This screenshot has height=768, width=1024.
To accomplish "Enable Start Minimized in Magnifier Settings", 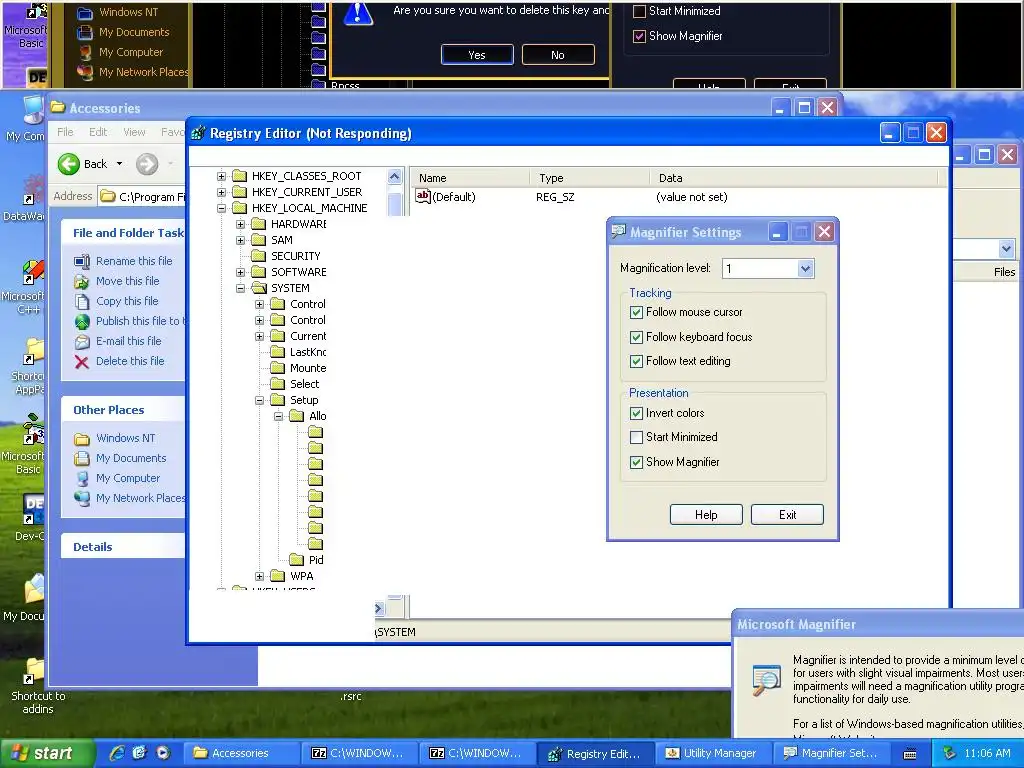I will pos(636,437).
